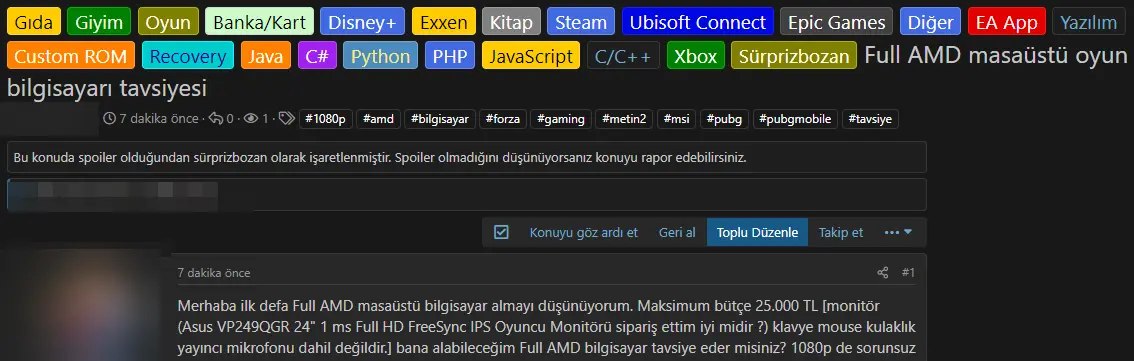Choose the #pubg tag
This screenshot has height=361, width=1134.
[725, 119]
